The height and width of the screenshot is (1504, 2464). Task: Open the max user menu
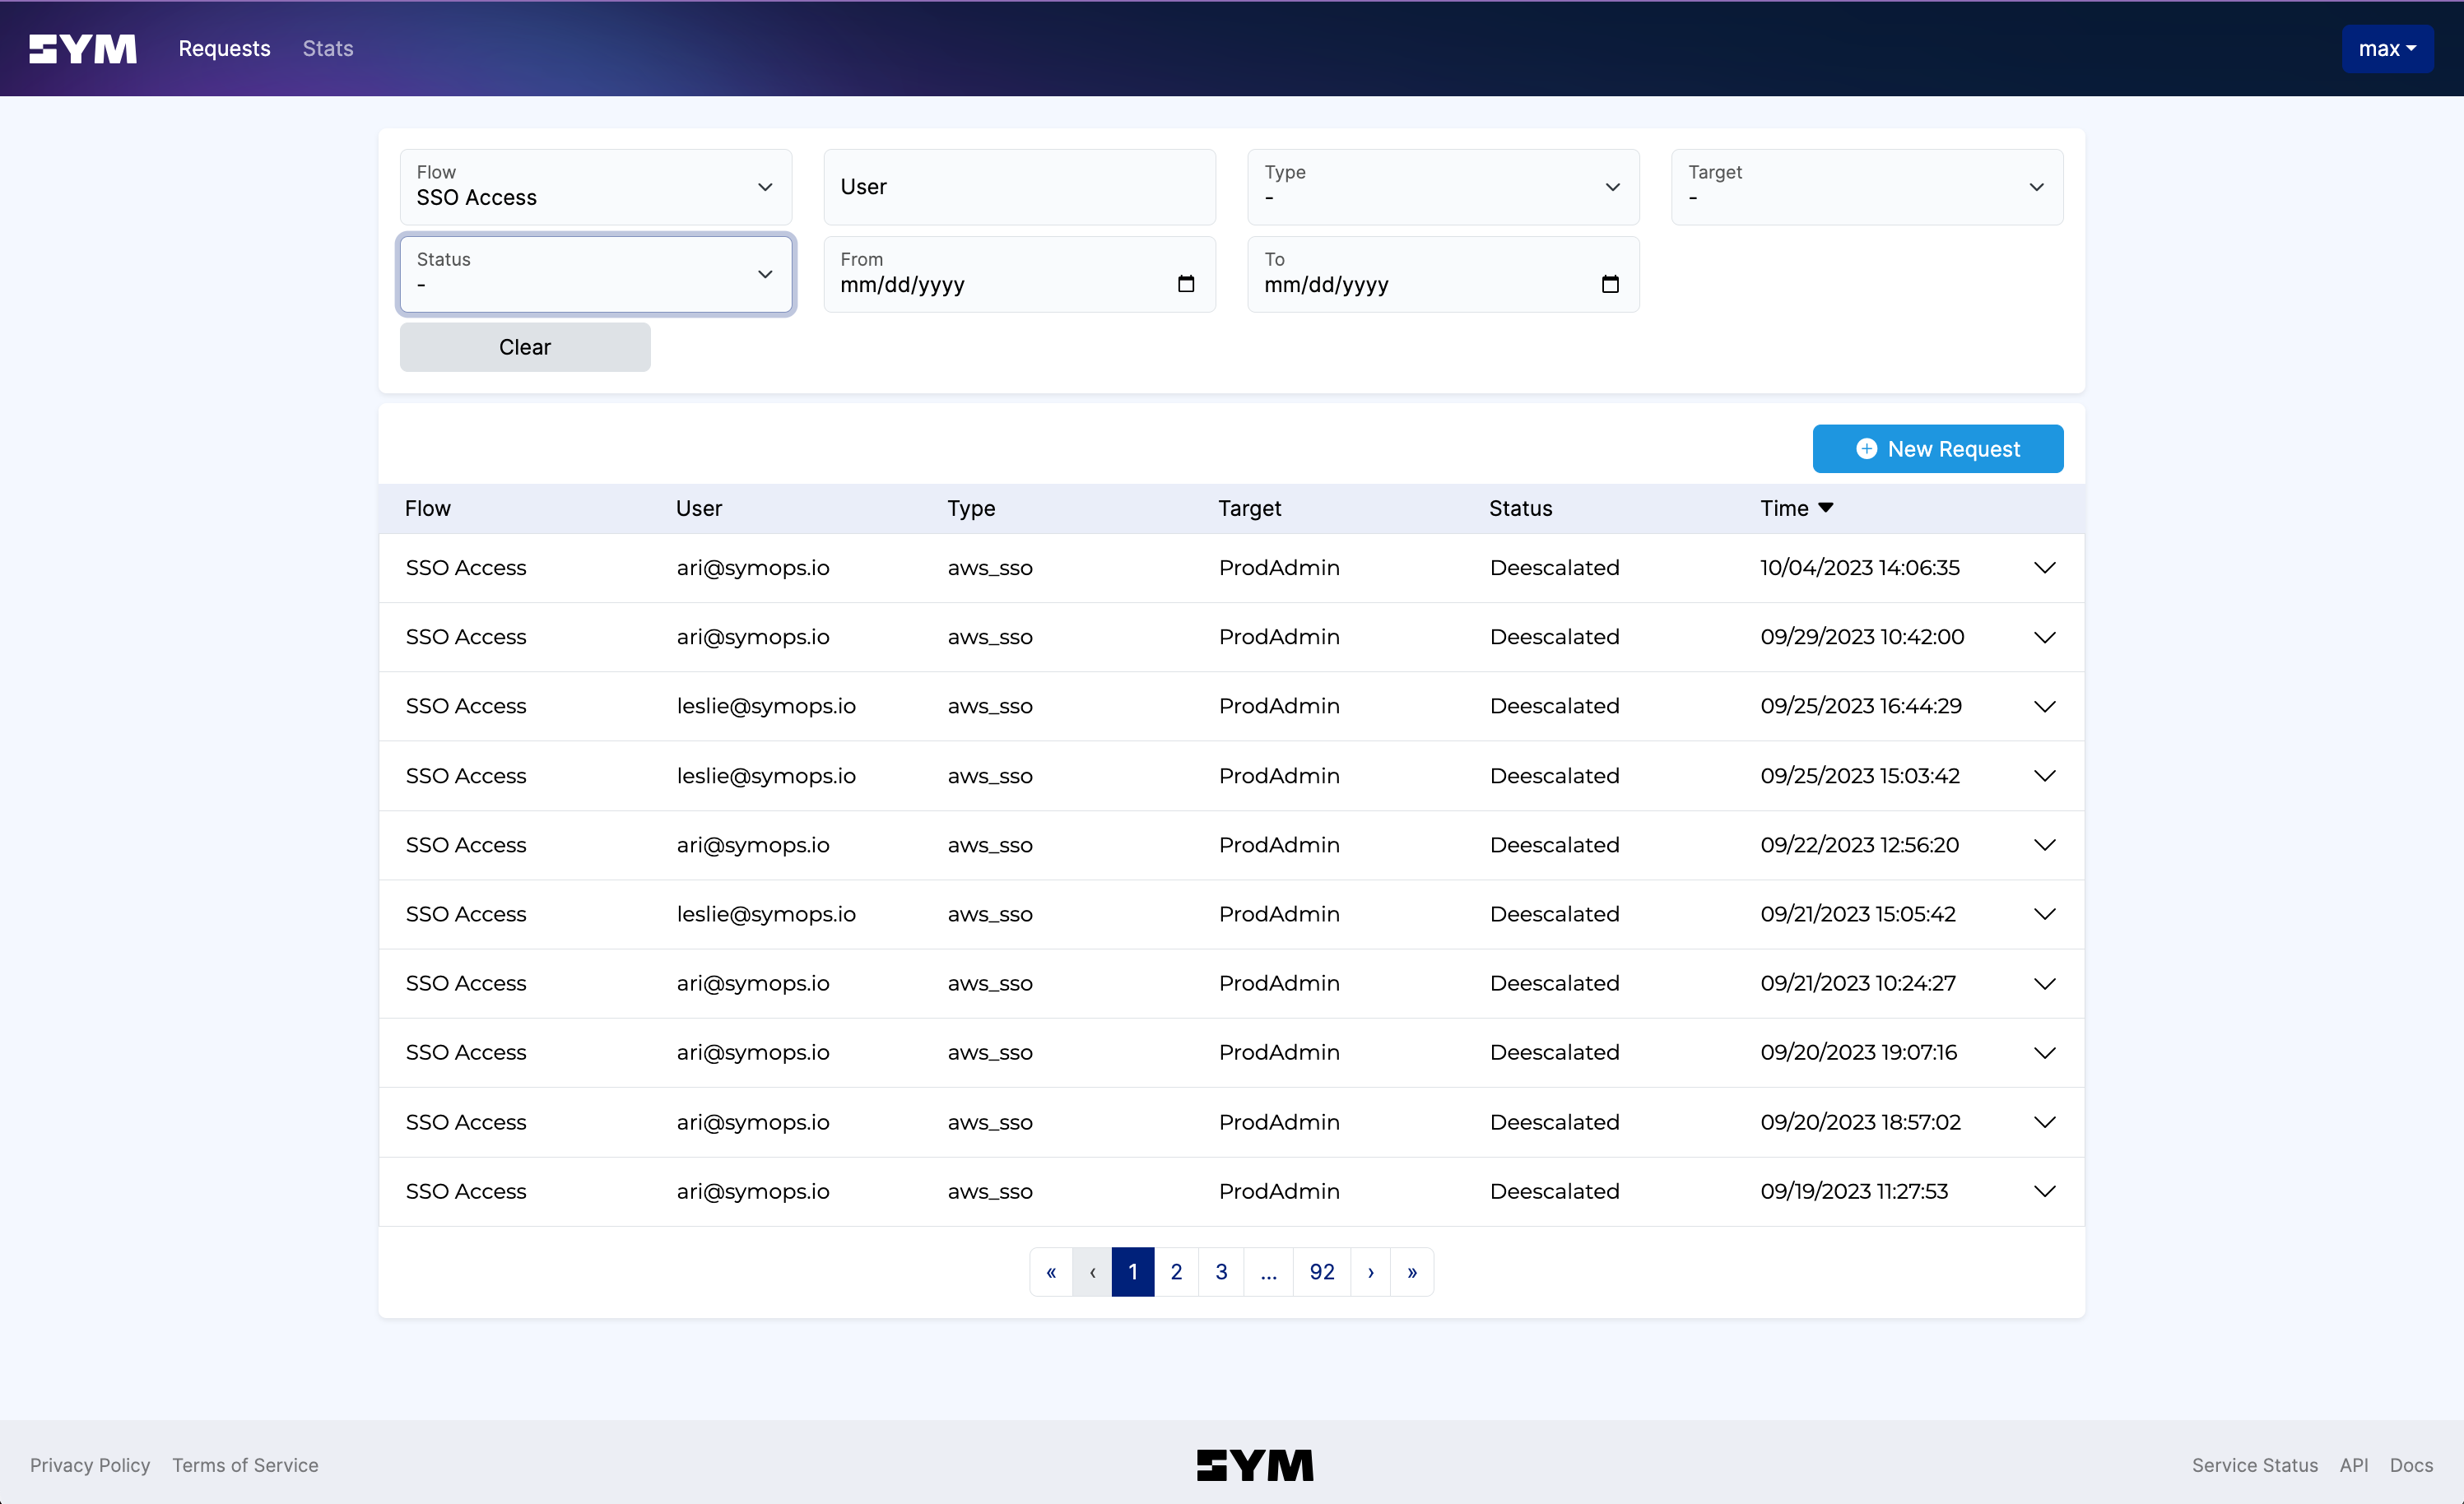point(2386,48)
